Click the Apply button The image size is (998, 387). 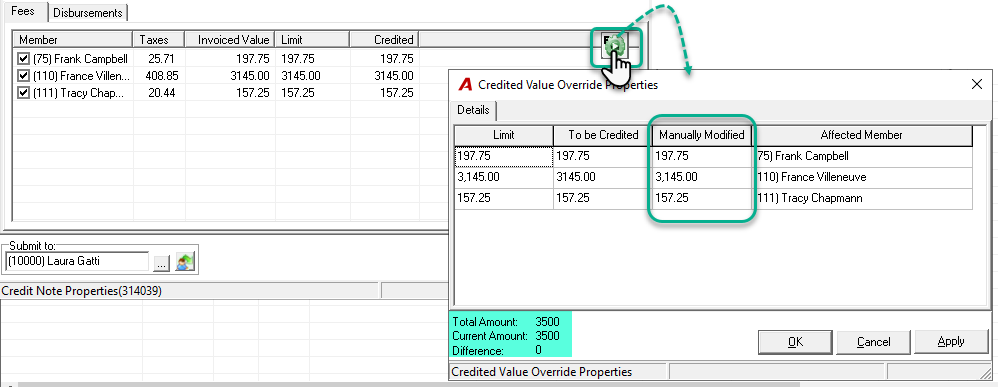coord(951,342)
